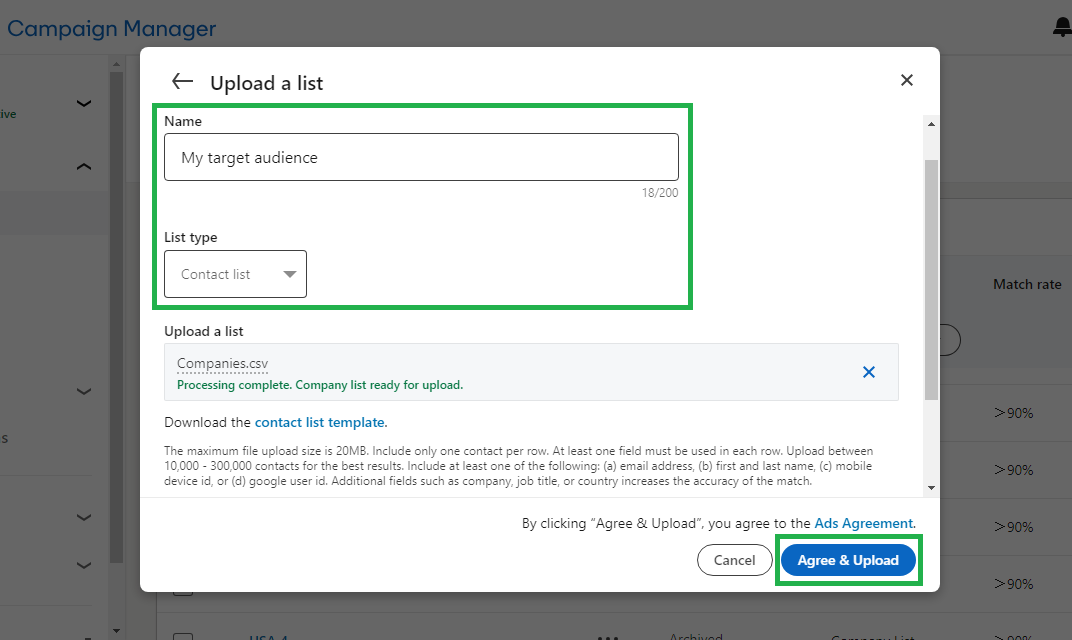Close the Upload a list dialog
The width and height of the screenshot is (1072, 640).
pos(907,80)
